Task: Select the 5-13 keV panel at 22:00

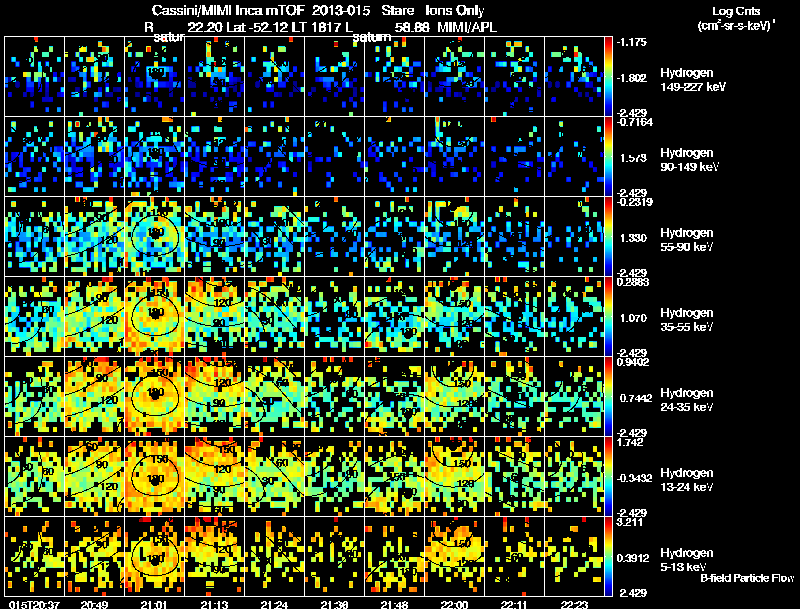Action: click(455, 556)
